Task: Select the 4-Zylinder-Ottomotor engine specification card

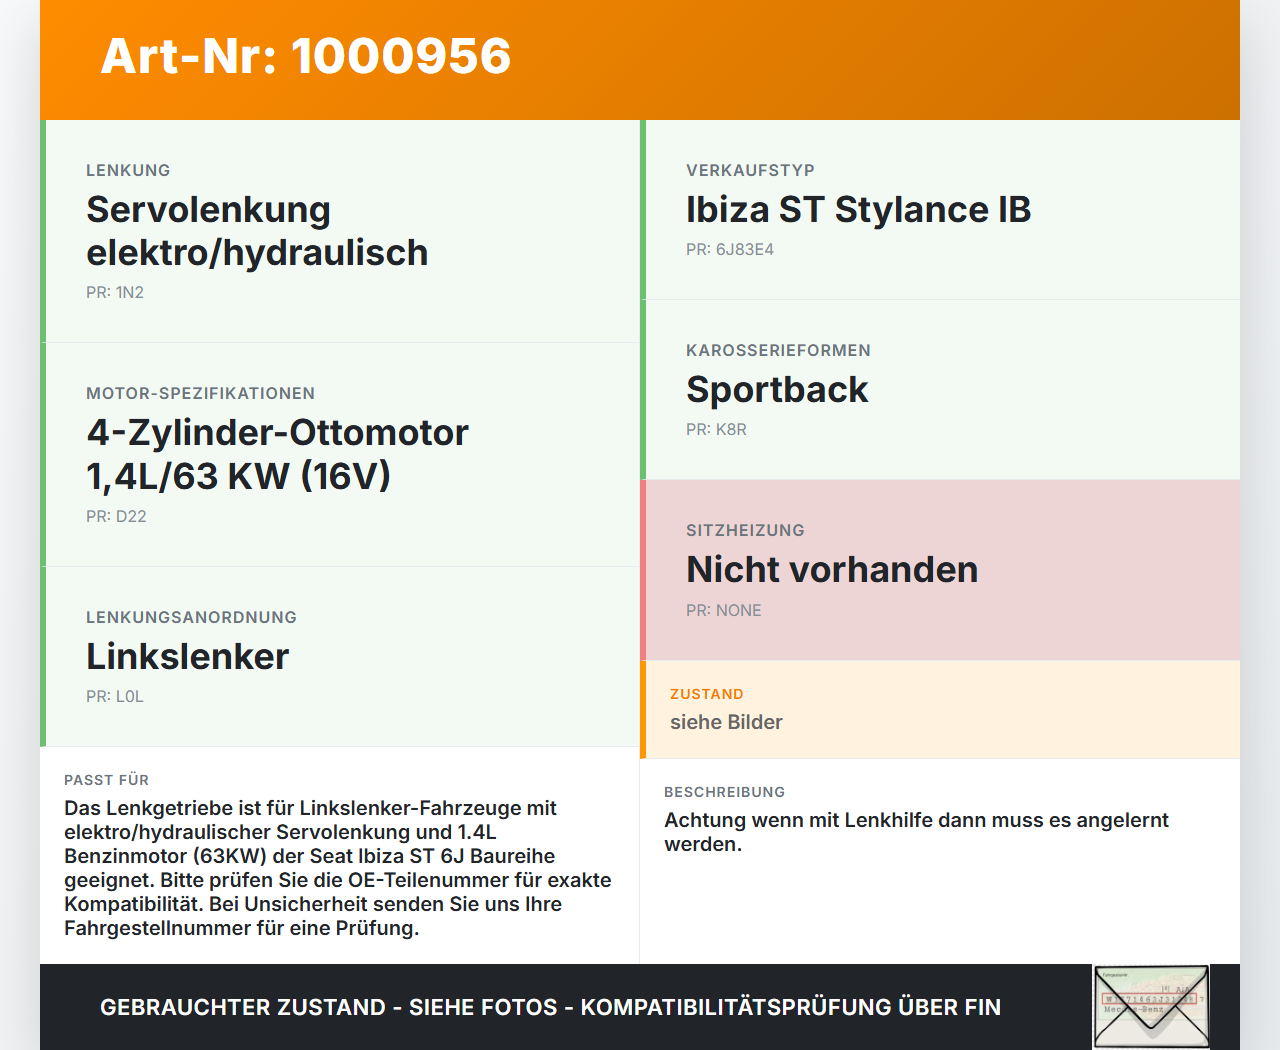Action: (x=340, y=453)
